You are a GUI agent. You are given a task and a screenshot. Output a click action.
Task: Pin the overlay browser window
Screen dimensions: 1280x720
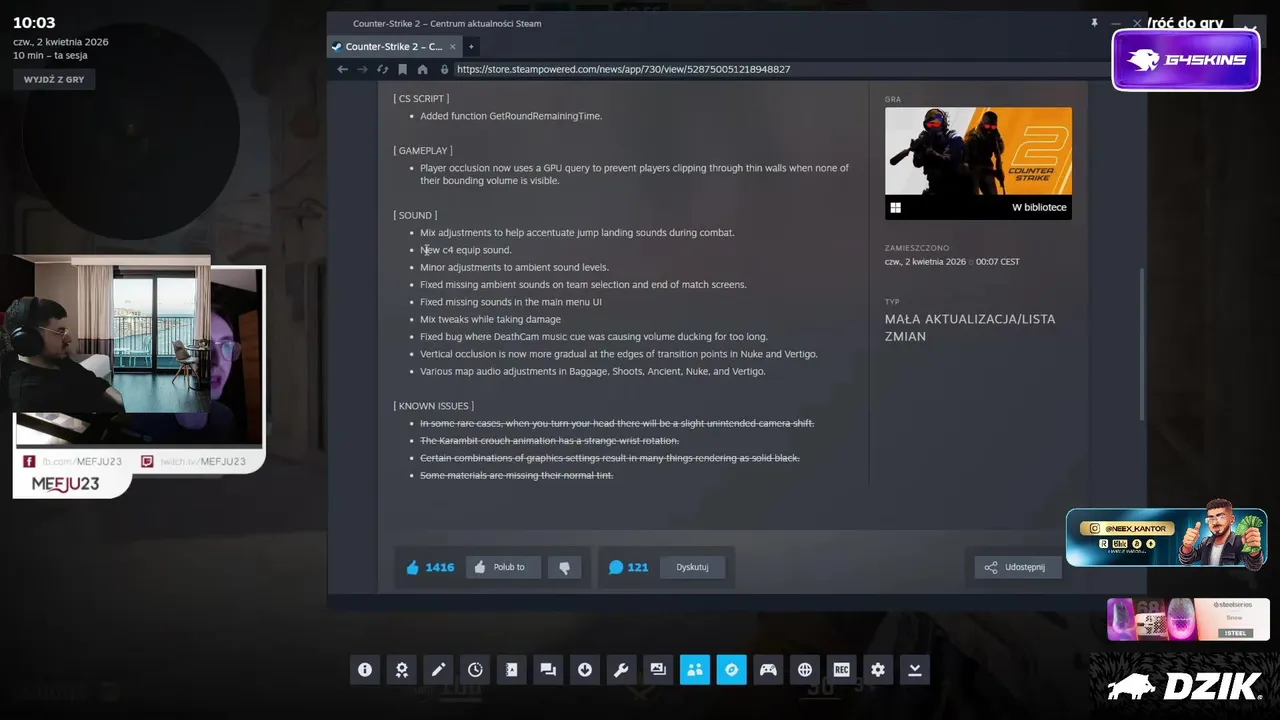pyautogui.click(x=1094, y=22)
